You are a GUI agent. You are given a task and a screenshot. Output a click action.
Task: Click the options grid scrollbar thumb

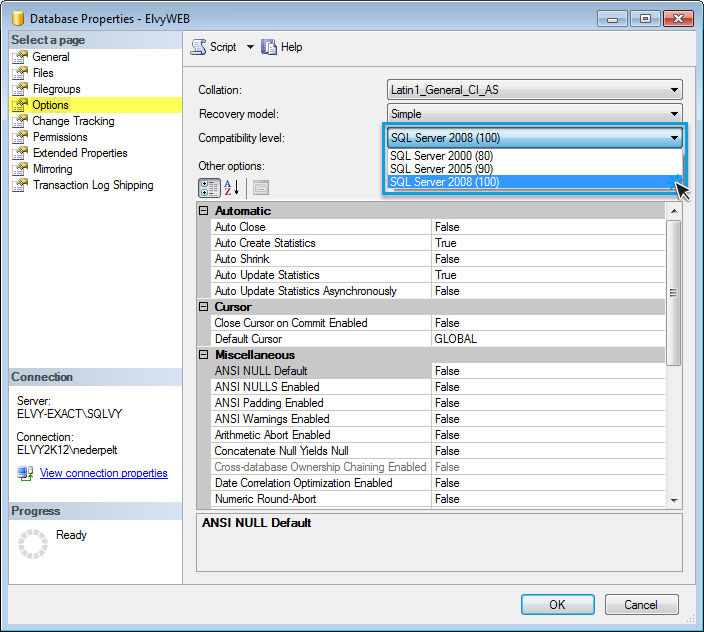point(673,293)
